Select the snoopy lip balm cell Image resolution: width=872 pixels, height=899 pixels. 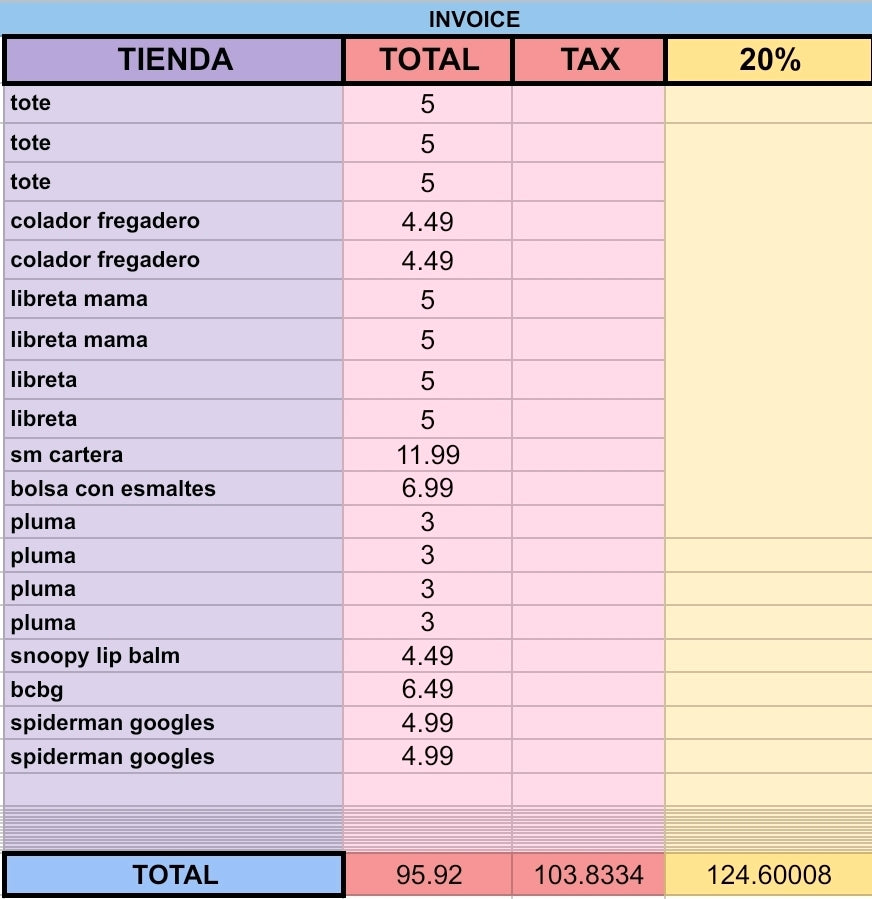(174, 656)
